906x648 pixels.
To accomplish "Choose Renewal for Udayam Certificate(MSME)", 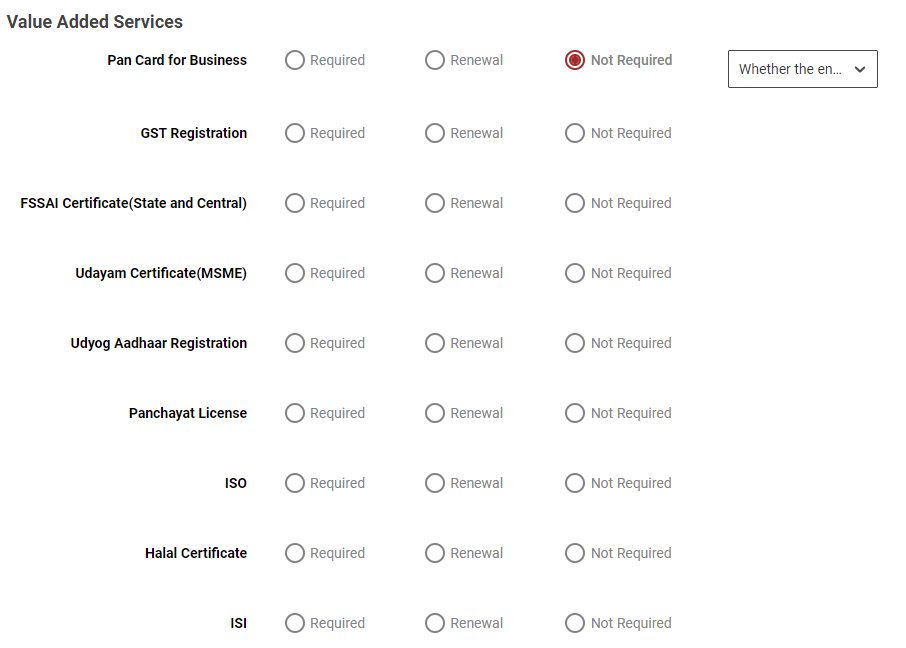I will pos(435,273).
